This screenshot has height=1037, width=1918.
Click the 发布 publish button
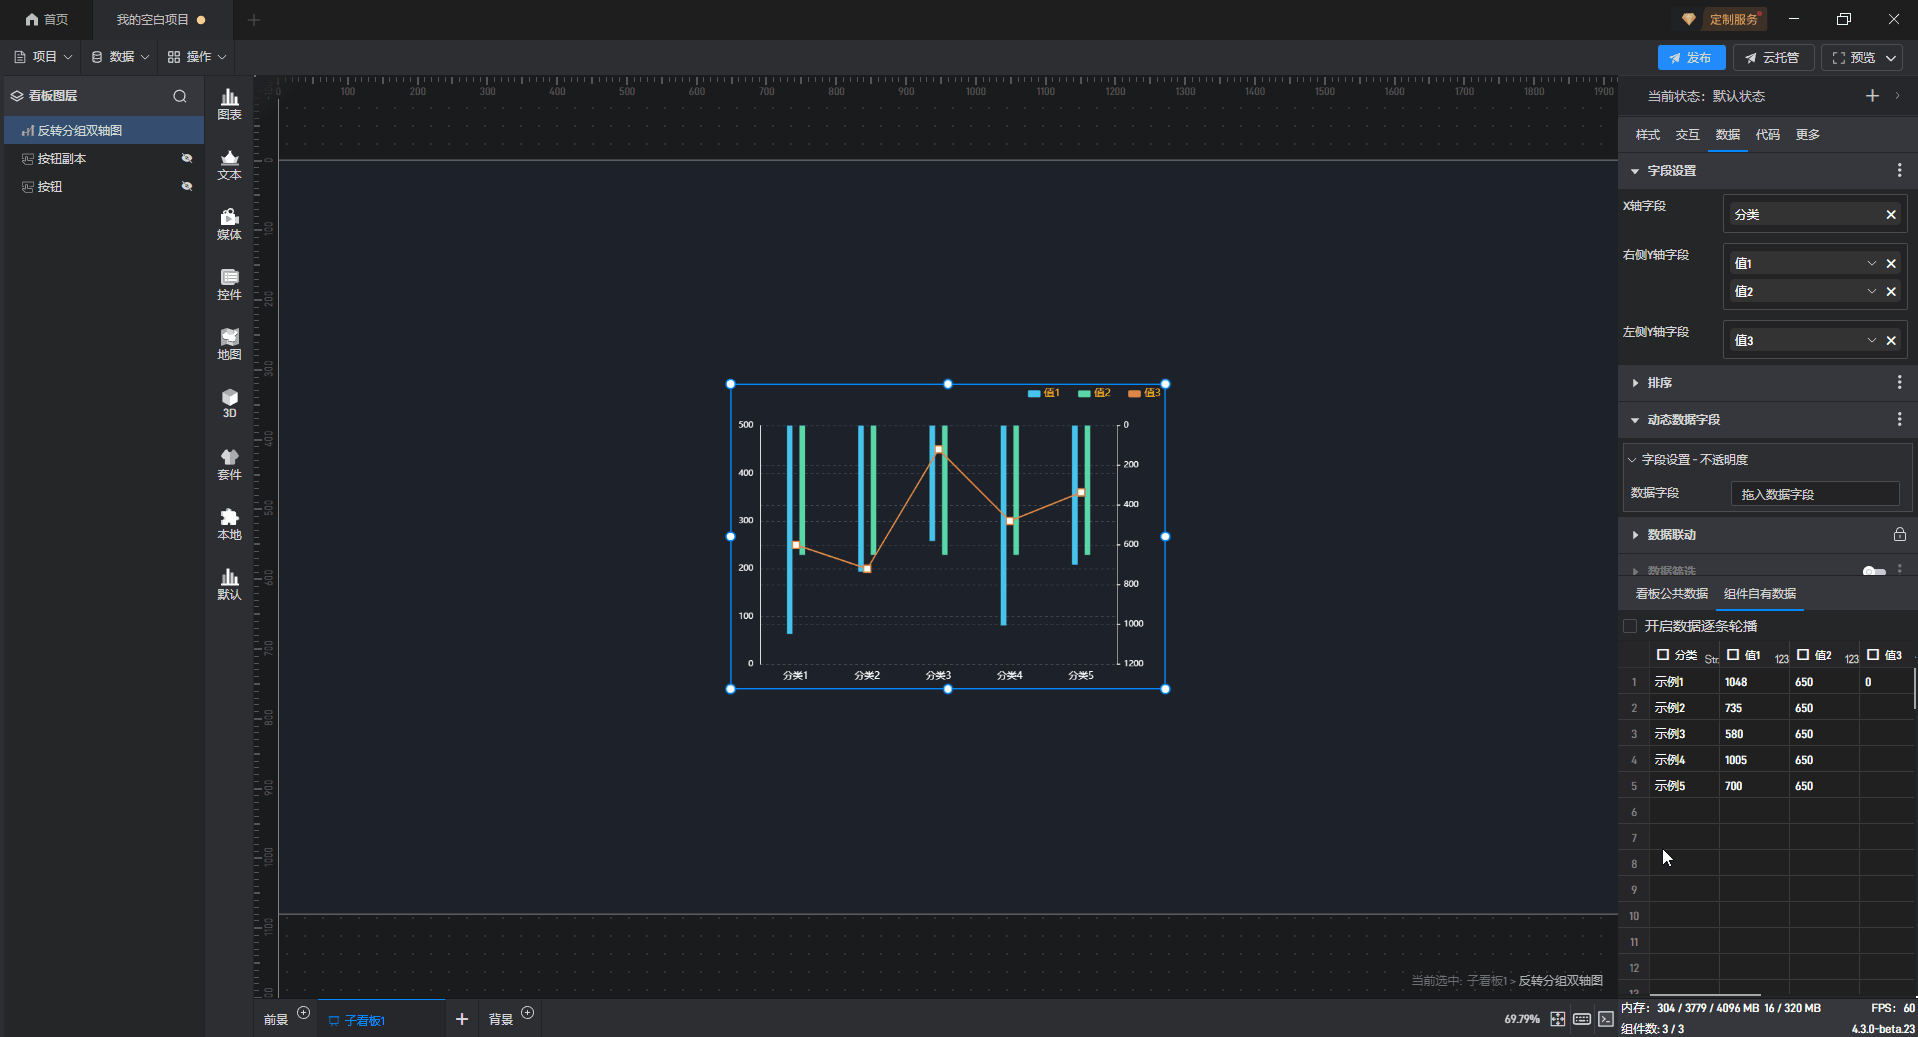coord(1691,58)
